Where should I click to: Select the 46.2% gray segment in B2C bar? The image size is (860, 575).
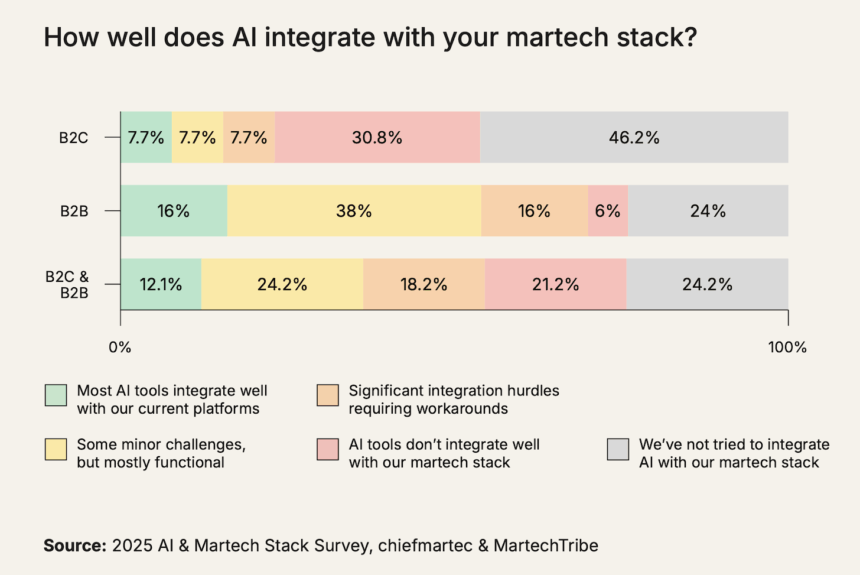[634, 137]
